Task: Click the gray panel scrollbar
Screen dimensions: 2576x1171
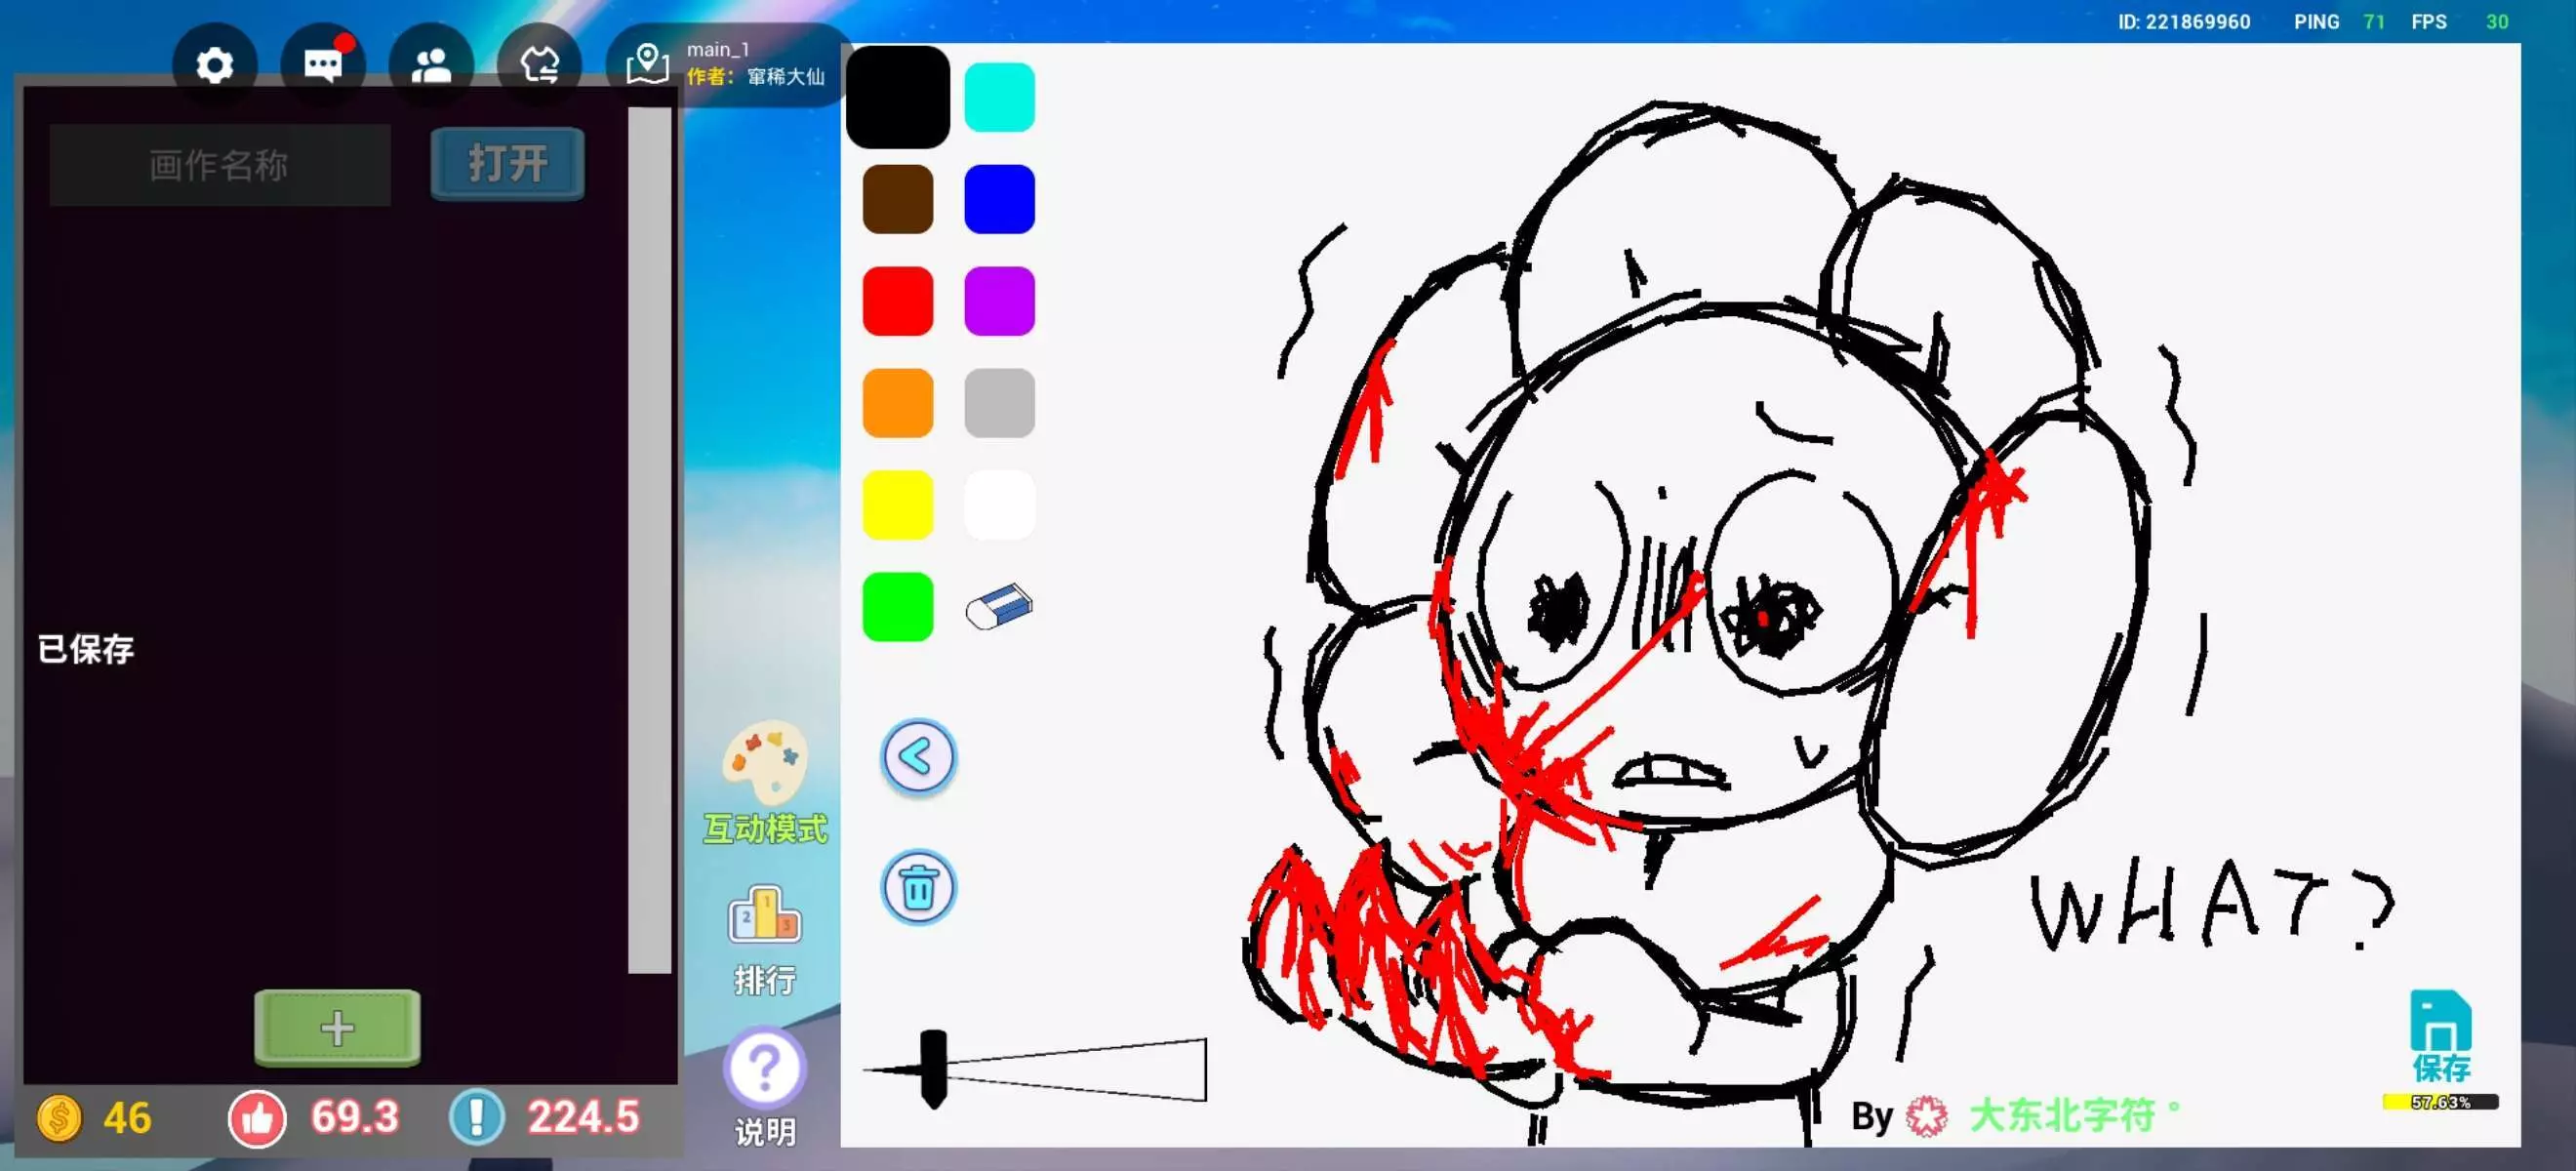Action: 650,540
